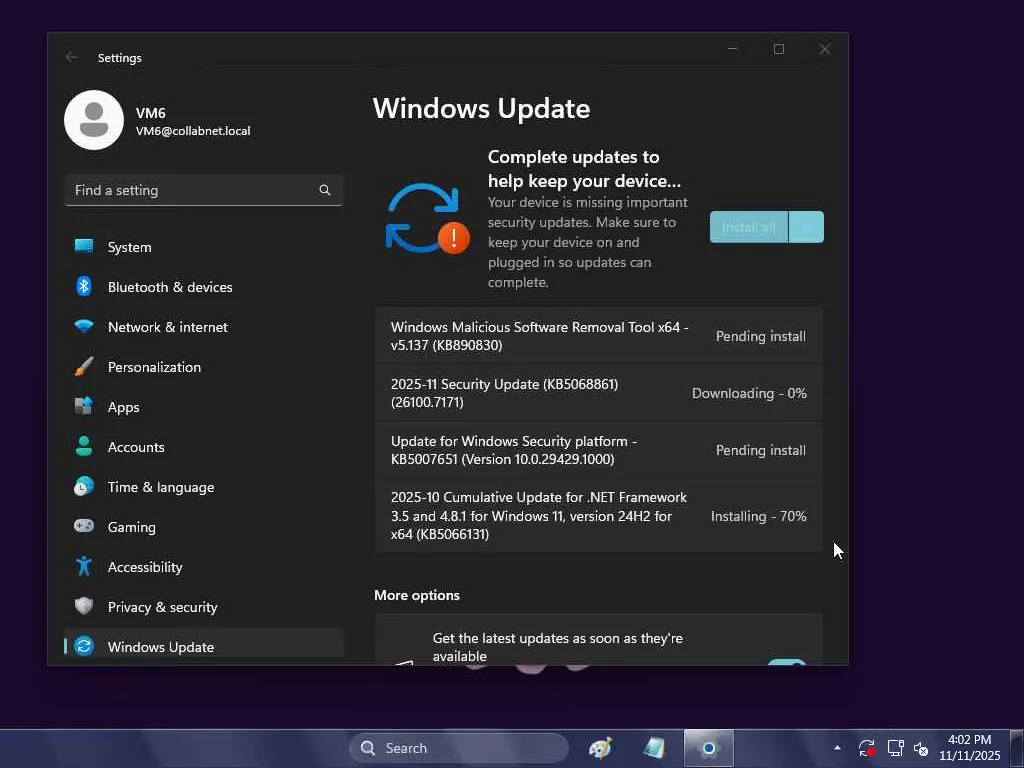Go to Bluetooth & devices
1024x768 pixels.
[204, 287]
